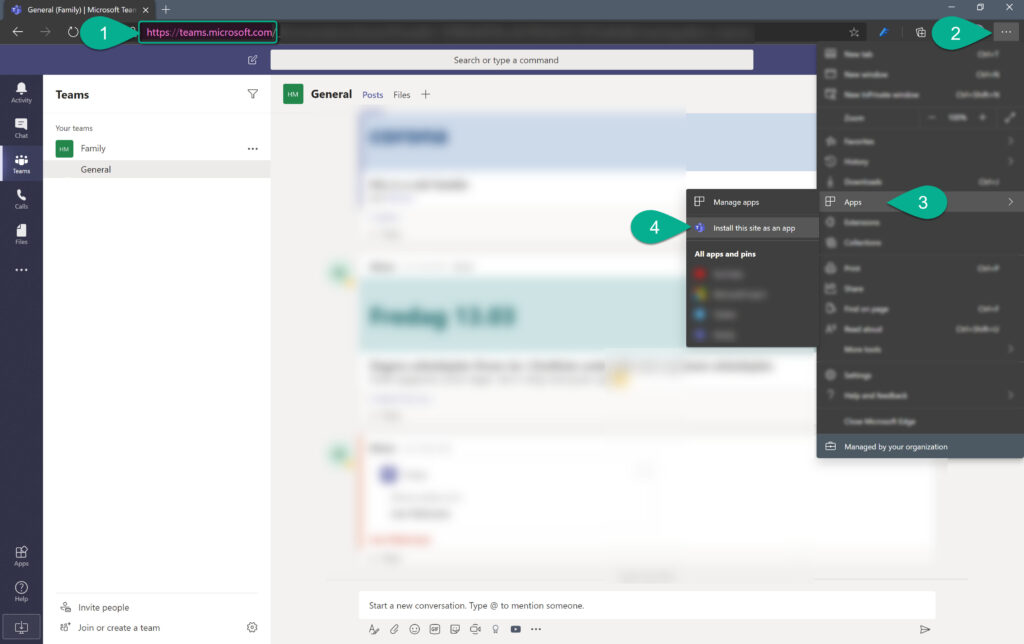Click the All apps and pins heading
Screen dimensions: 1024x644
click(725, 254)
